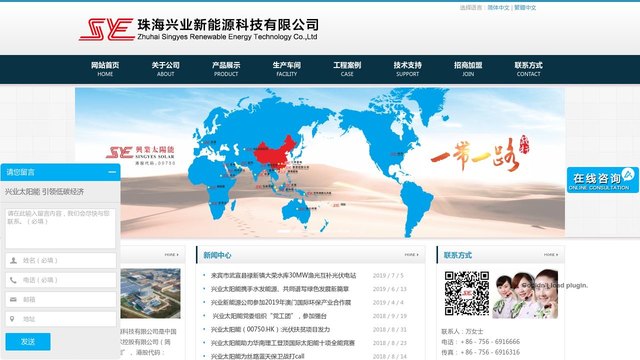Click the envelope icon in 邮箱 field
Image resolution: width=640 pixels, height=360 pixels.
click(x=13, y=300)
